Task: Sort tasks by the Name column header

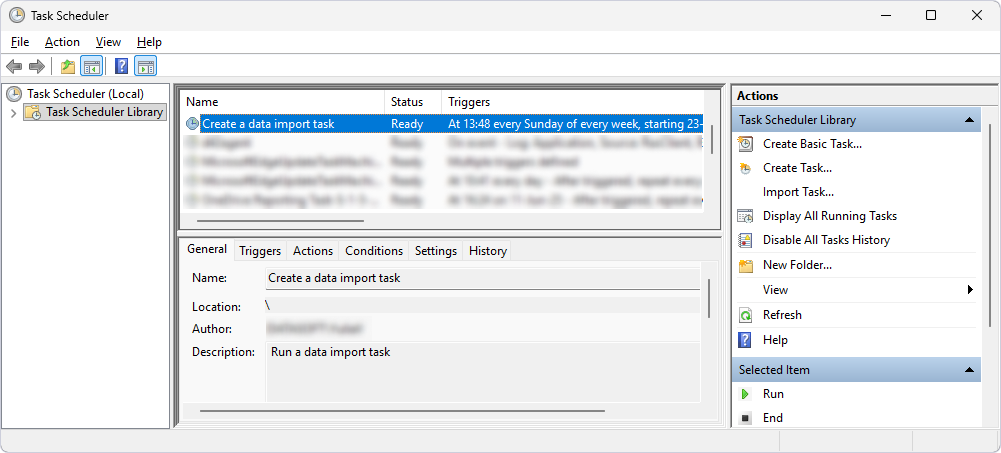Action: 283,102
